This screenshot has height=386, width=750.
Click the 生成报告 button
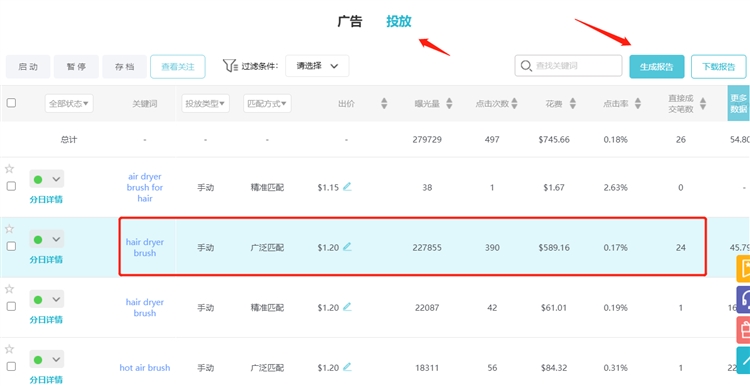click(x=657, y=66)
